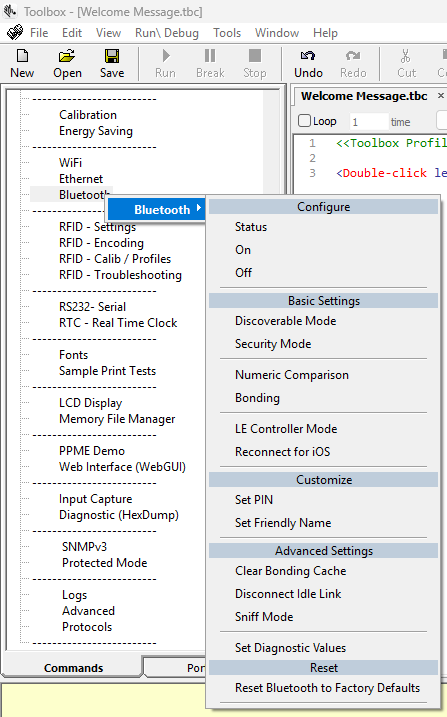Choose Set Diagnostic Values entry
Viewport: 447px width, 717px height.
pyautogui.click(x=290, y=648)
